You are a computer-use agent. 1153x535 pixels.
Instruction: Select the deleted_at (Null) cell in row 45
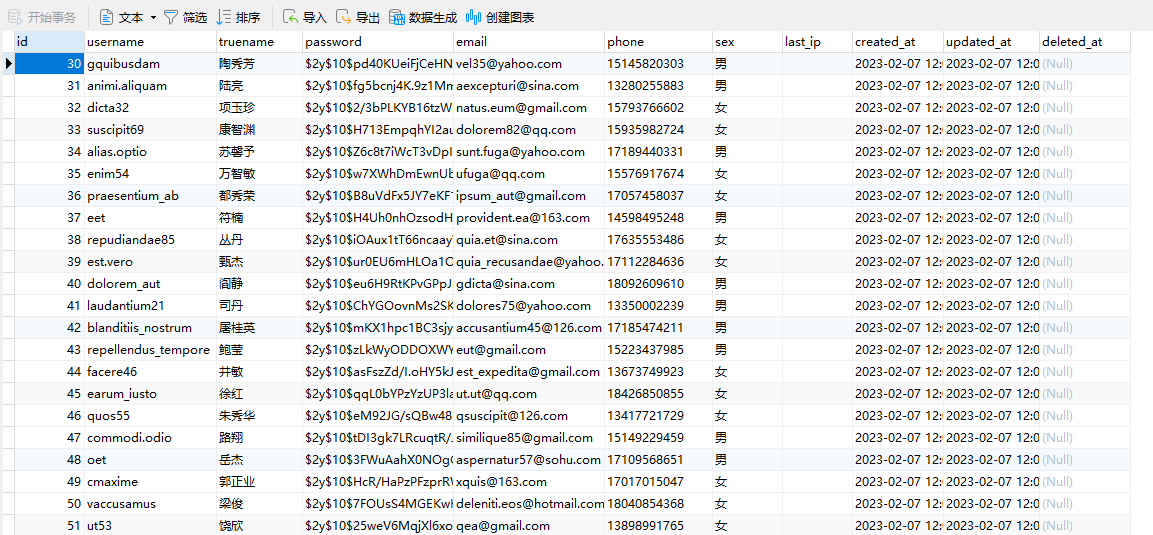1085,394
